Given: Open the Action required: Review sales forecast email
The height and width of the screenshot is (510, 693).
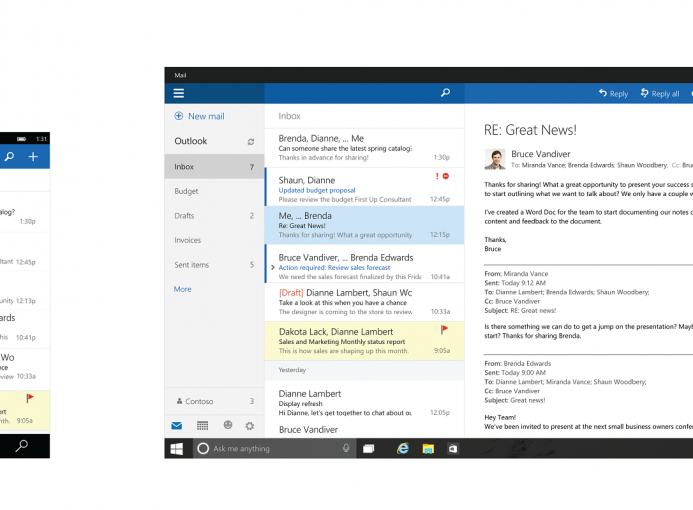Looking at the screenshot, I should coord(364,264).
